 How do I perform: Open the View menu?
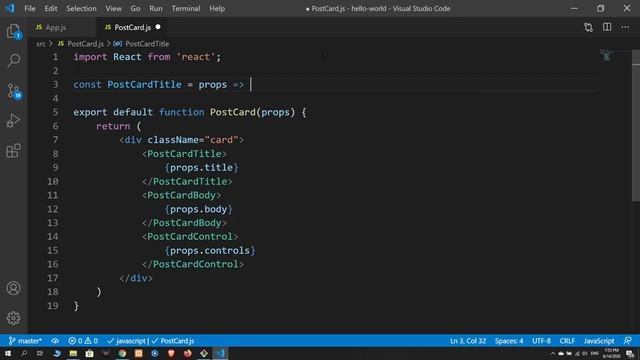113,9
